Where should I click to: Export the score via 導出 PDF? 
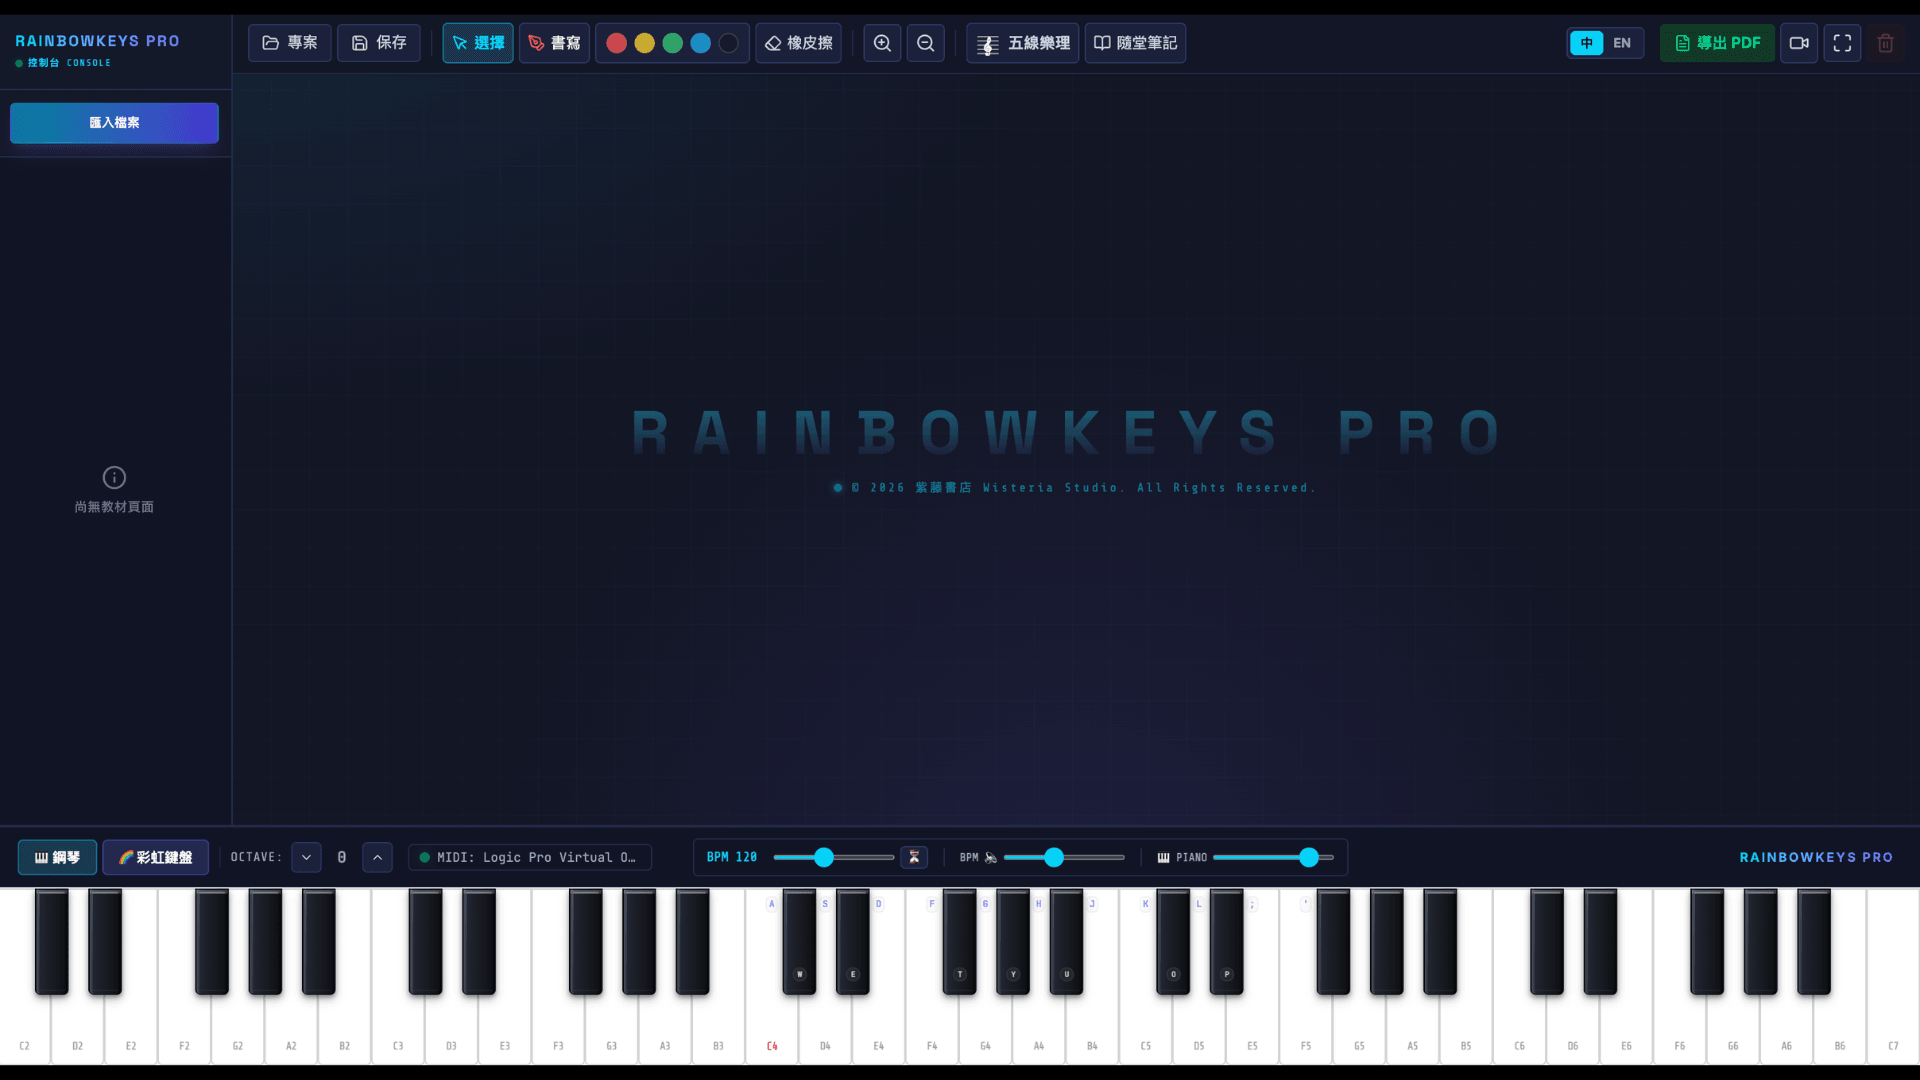(x=1717, y=43)
